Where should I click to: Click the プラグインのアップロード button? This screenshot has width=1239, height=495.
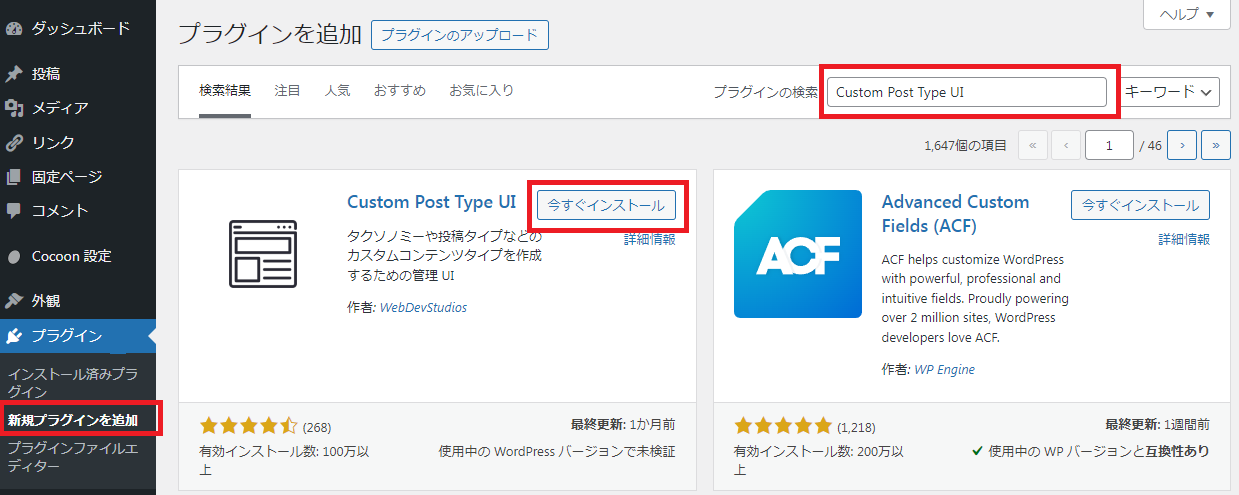point(460,34)
